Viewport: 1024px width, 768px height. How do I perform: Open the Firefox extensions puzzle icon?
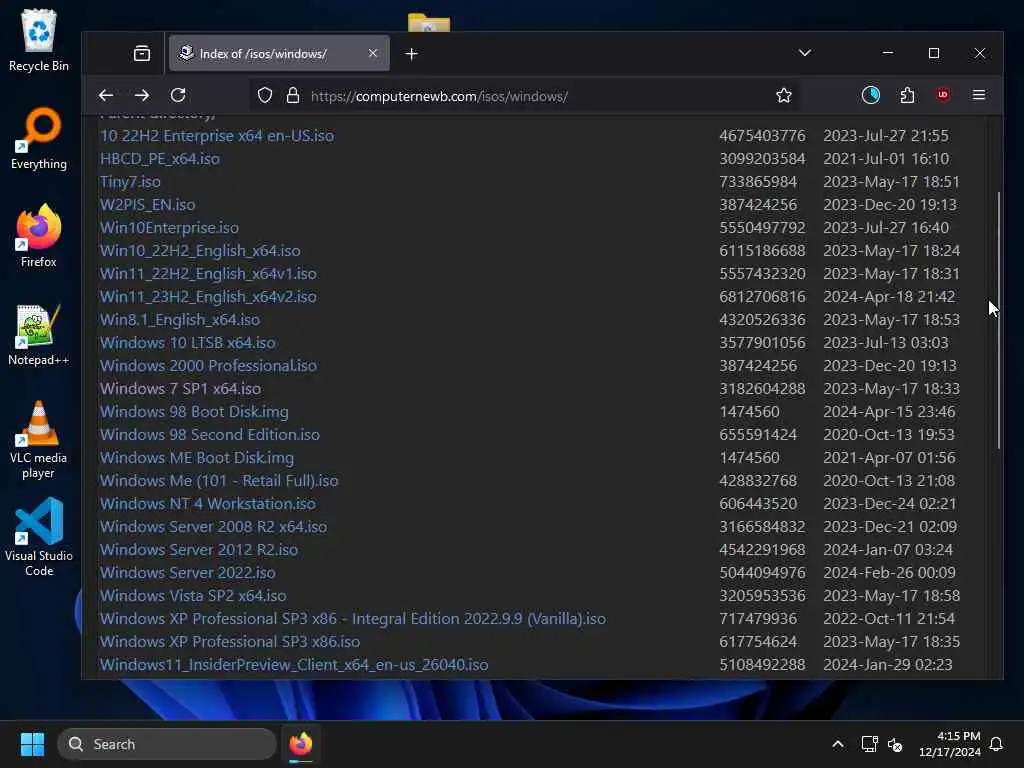(x=907, y=95)
